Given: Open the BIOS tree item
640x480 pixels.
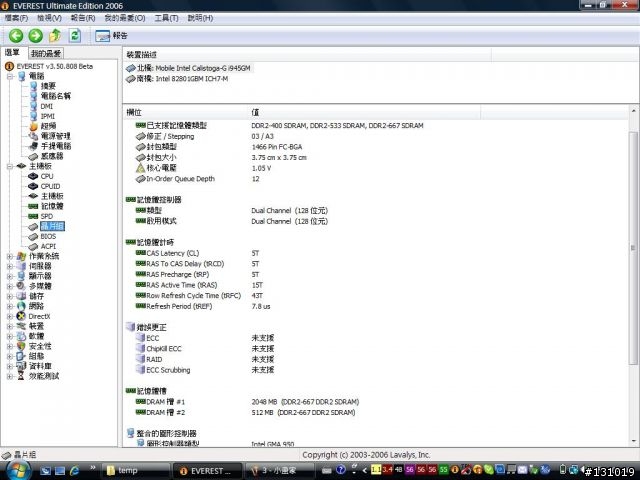Looking at the screenshot, I should [48, 236].
